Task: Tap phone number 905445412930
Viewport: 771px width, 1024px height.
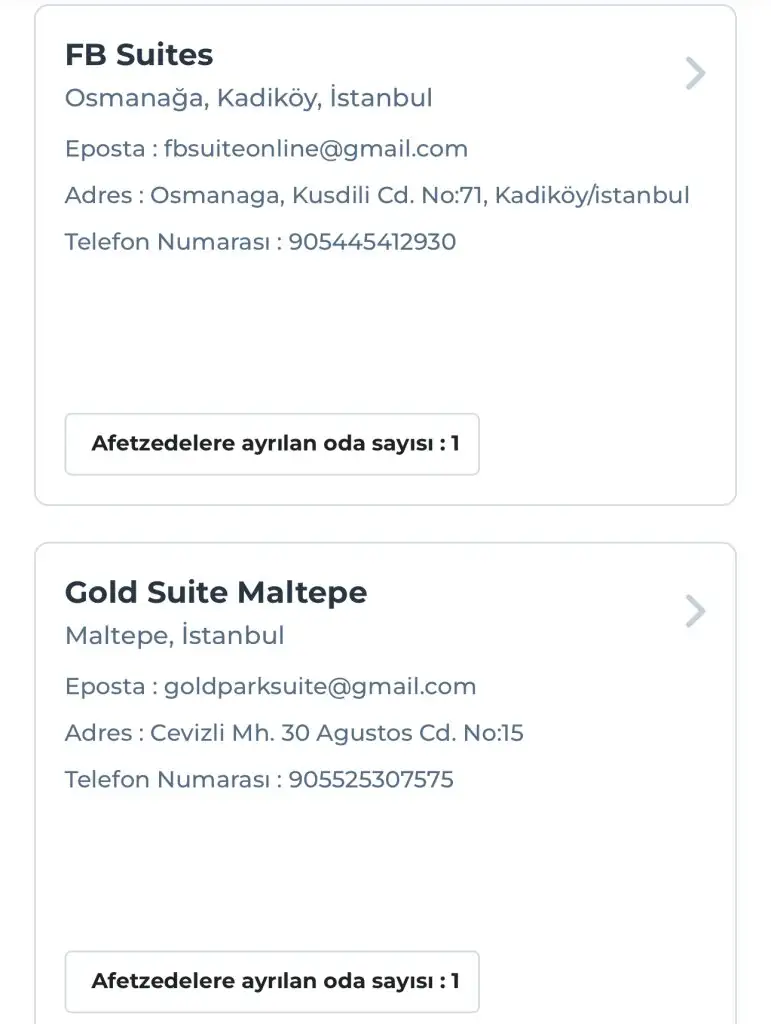Action: (372, 242)
